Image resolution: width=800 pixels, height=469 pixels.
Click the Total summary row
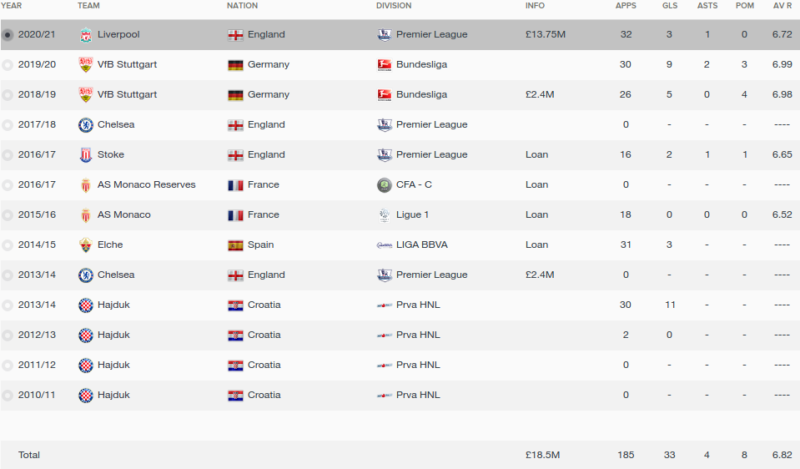tap(400, 455)
